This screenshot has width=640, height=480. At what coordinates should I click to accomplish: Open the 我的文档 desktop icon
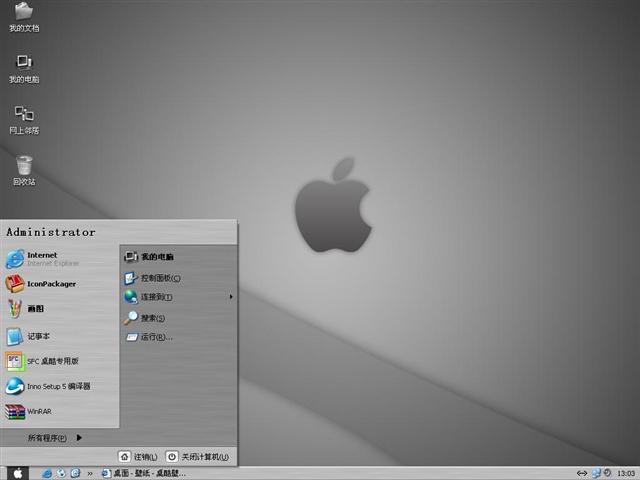pyautogui.click(x=24, y=17)
